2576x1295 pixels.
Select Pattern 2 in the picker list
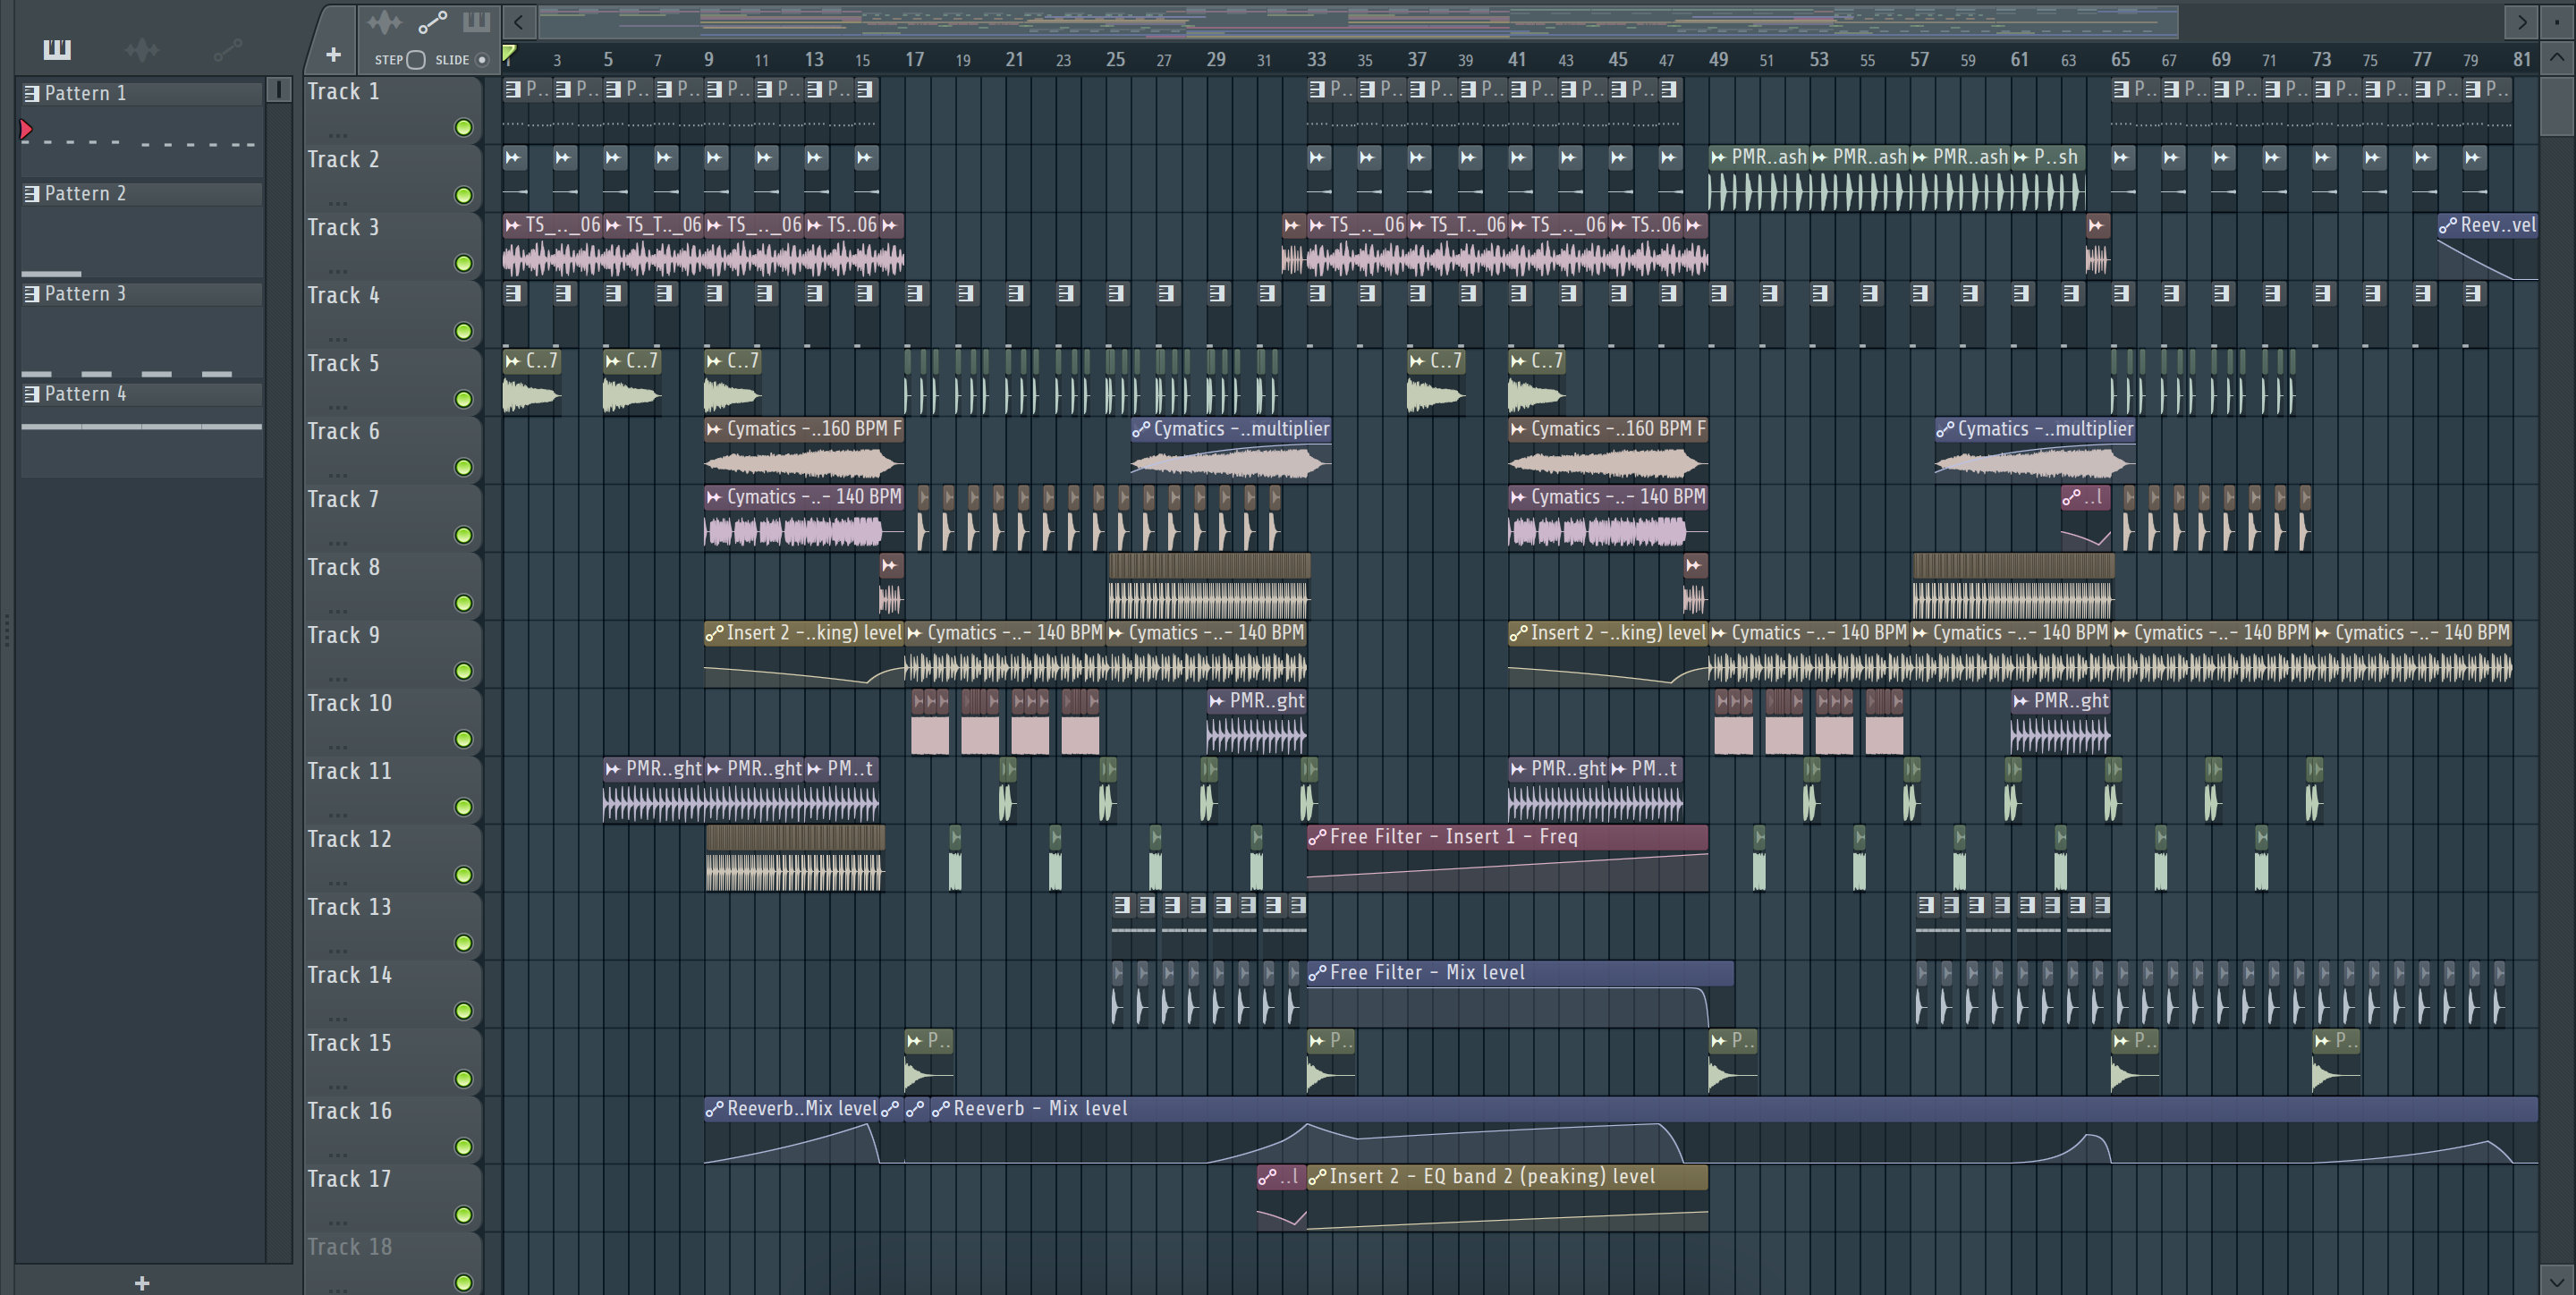pyautogui.click(x=142, y=193)
